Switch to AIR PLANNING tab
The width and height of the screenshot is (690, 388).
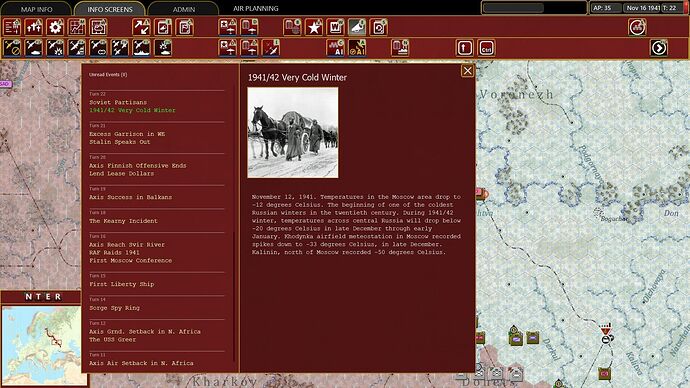[256, 8]
